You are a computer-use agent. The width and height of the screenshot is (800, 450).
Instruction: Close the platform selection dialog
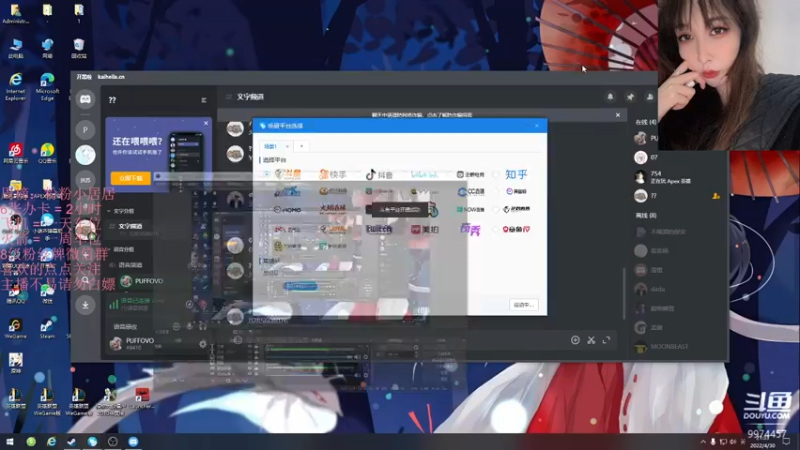(537, 126)
